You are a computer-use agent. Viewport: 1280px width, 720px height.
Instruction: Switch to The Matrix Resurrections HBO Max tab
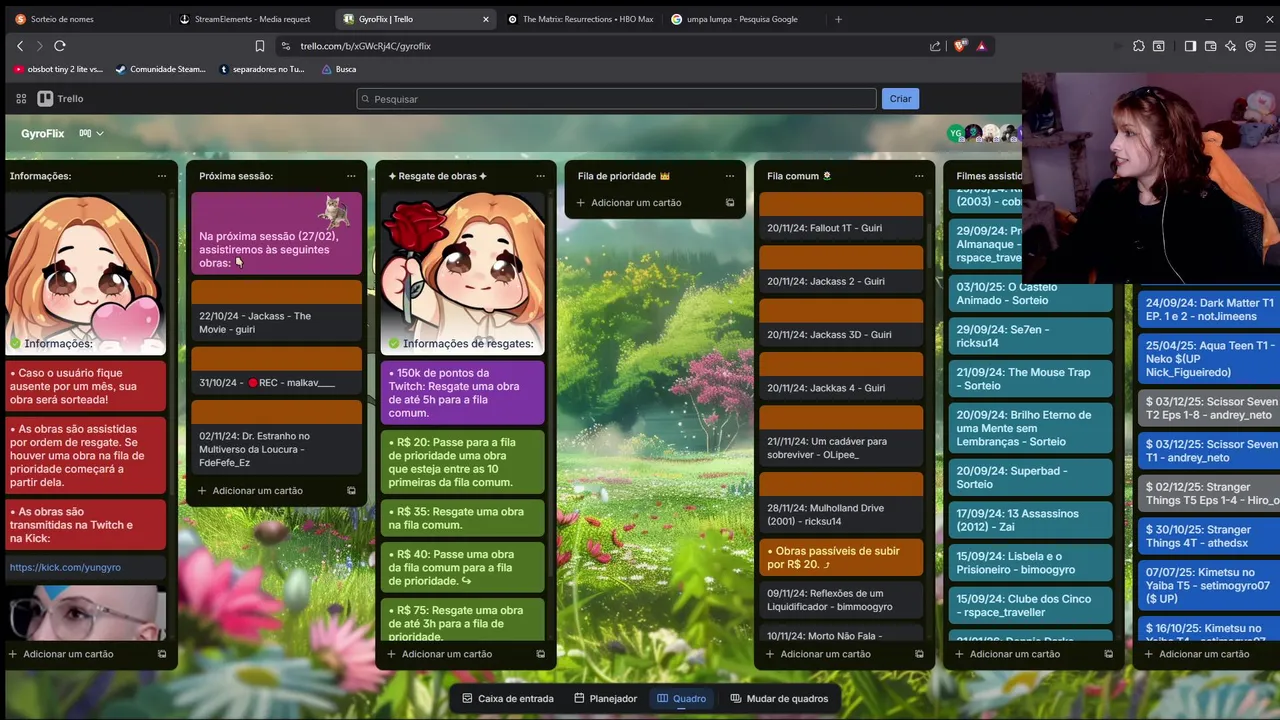(x=582, y=19)
